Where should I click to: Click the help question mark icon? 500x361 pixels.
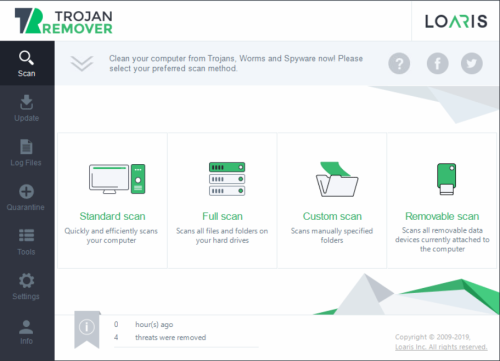(399, 63)
